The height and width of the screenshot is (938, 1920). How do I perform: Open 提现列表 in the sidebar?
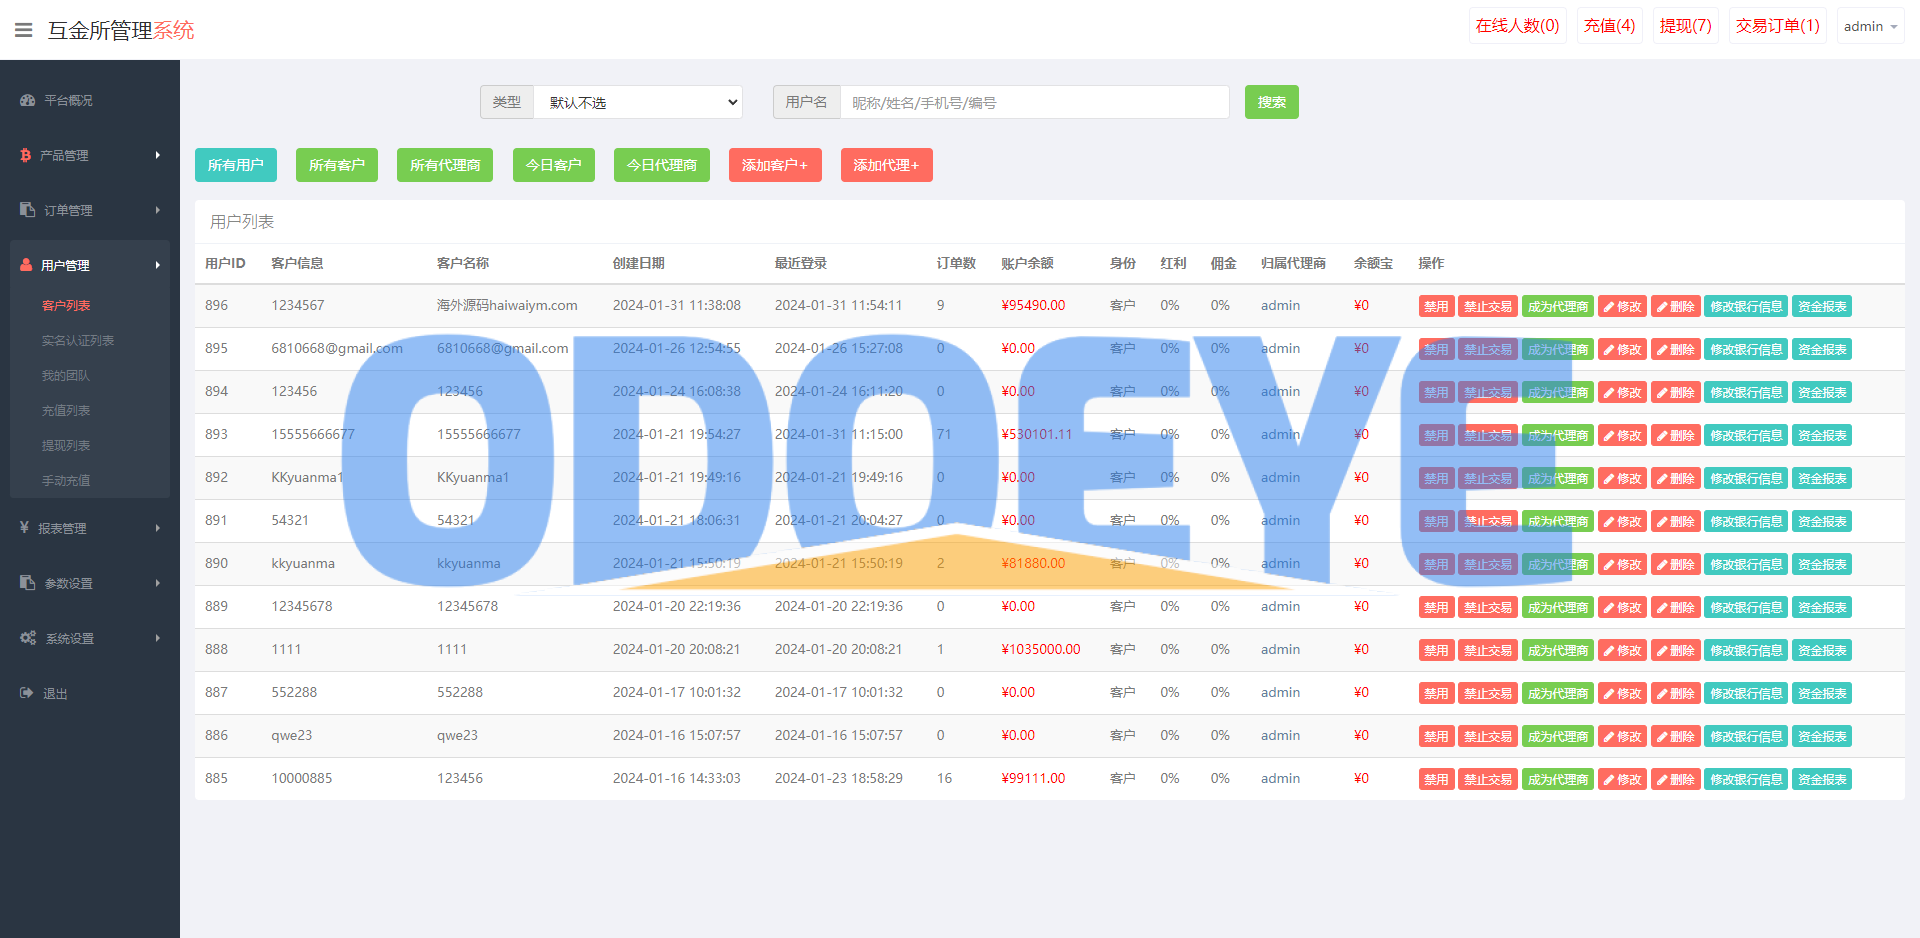coord(66,445)
